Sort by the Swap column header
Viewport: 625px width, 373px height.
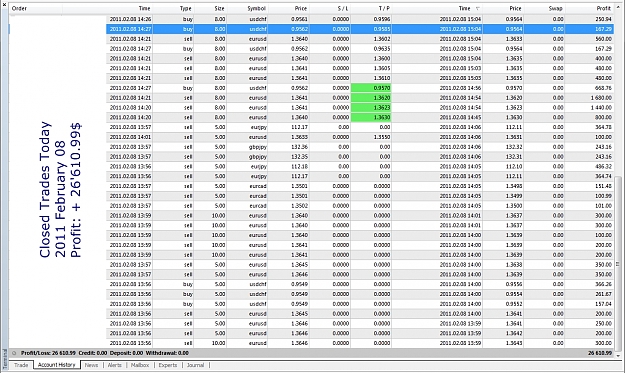(555, 8)
